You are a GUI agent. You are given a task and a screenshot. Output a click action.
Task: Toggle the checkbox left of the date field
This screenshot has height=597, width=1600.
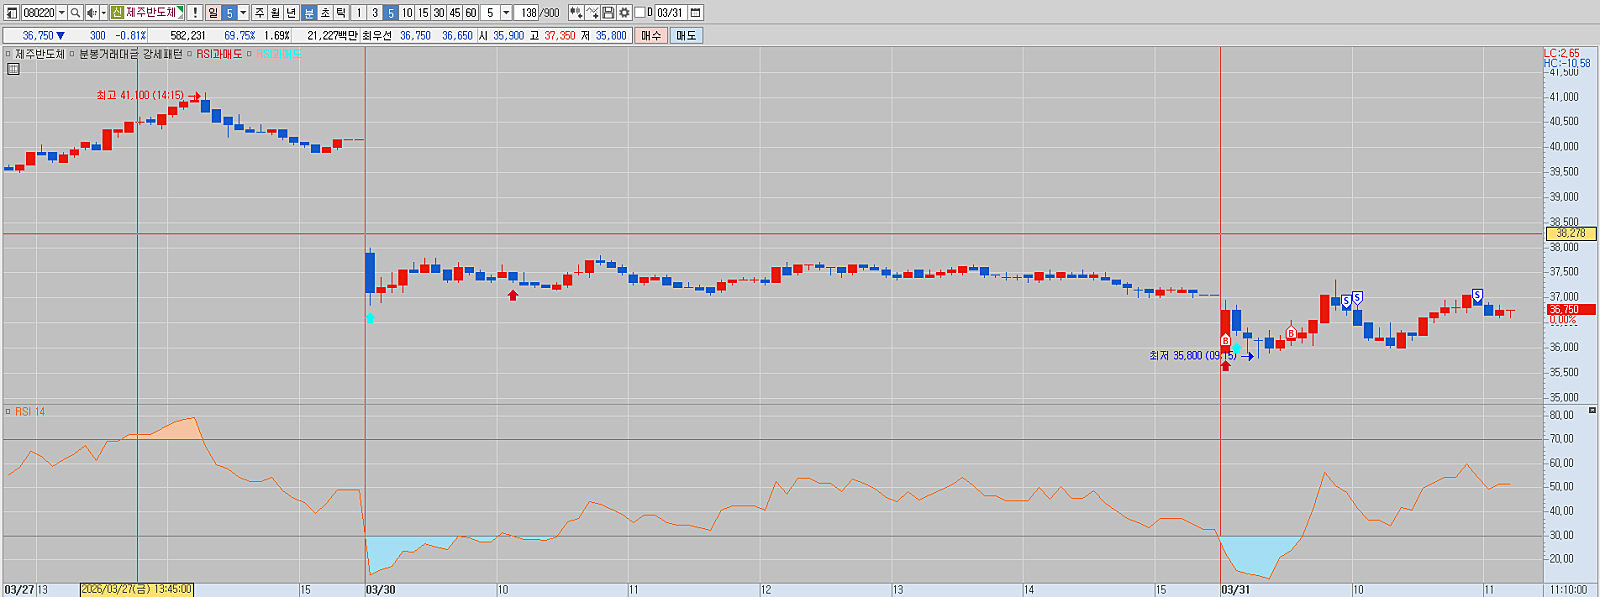tap(640, 13)
